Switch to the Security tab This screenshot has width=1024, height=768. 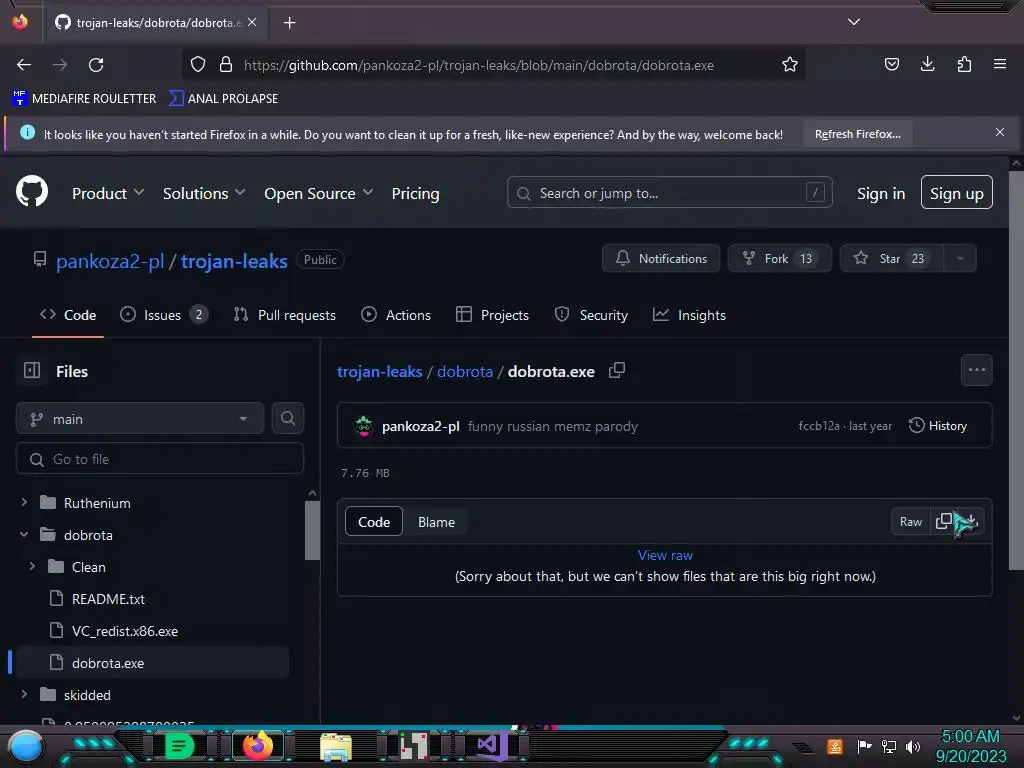[x=591, y=315]
